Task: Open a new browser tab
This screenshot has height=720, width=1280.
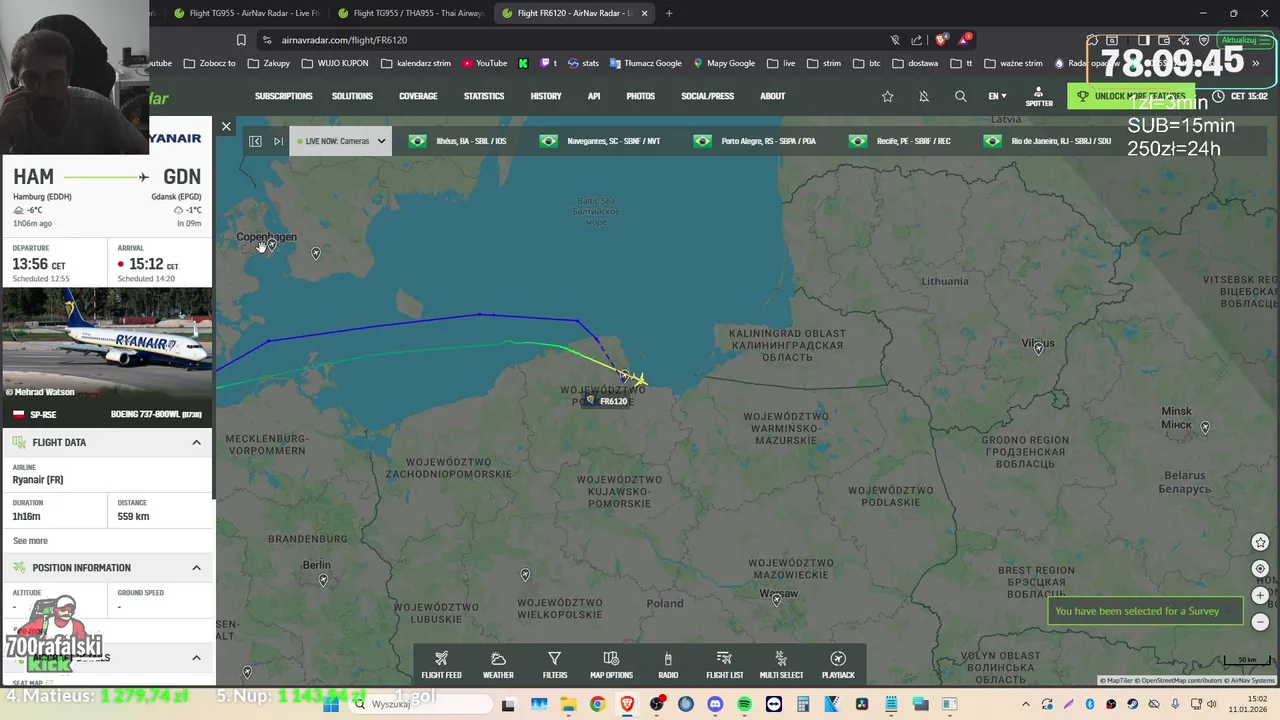Action: pos(669,13)
